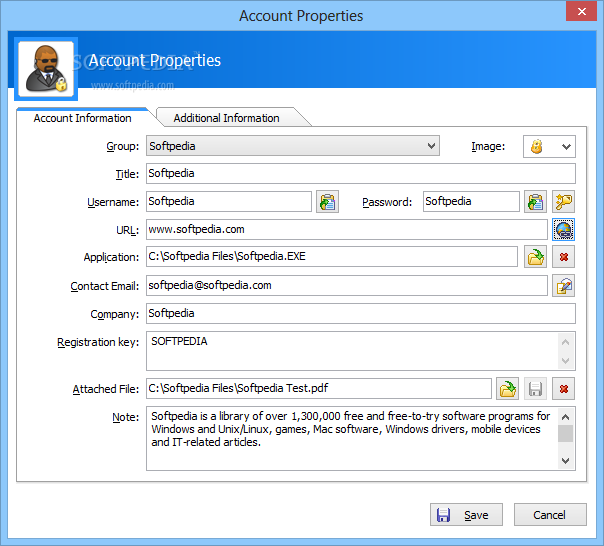Switch to the Additional Information tab
604x546 pixels.
226,118
